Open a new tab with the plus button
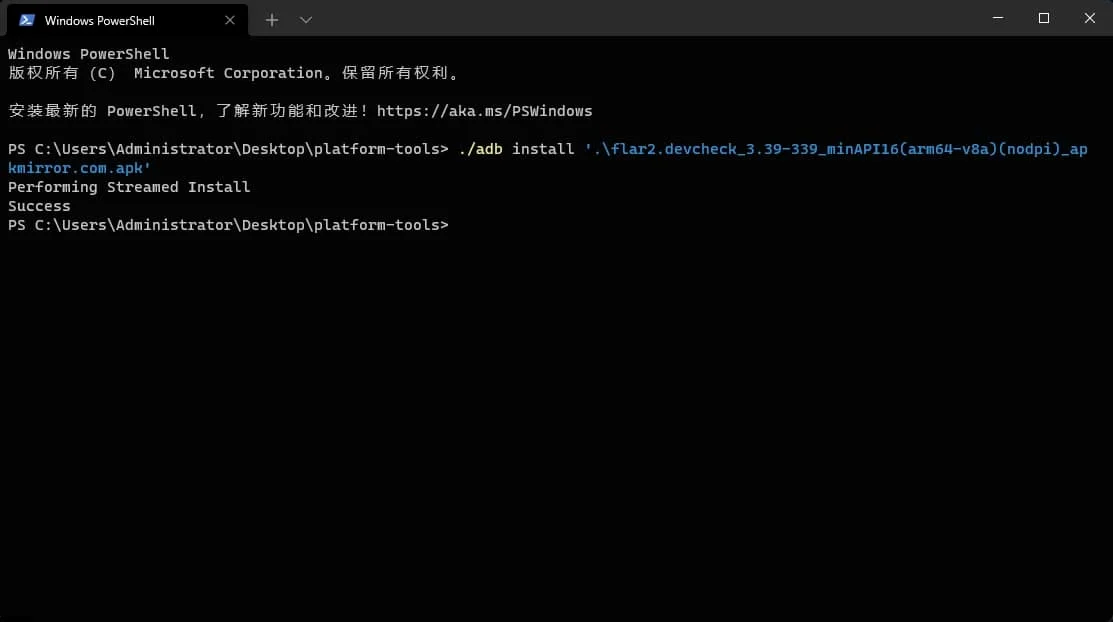This screenshot has width=1113, height=622. pos(272,20)
